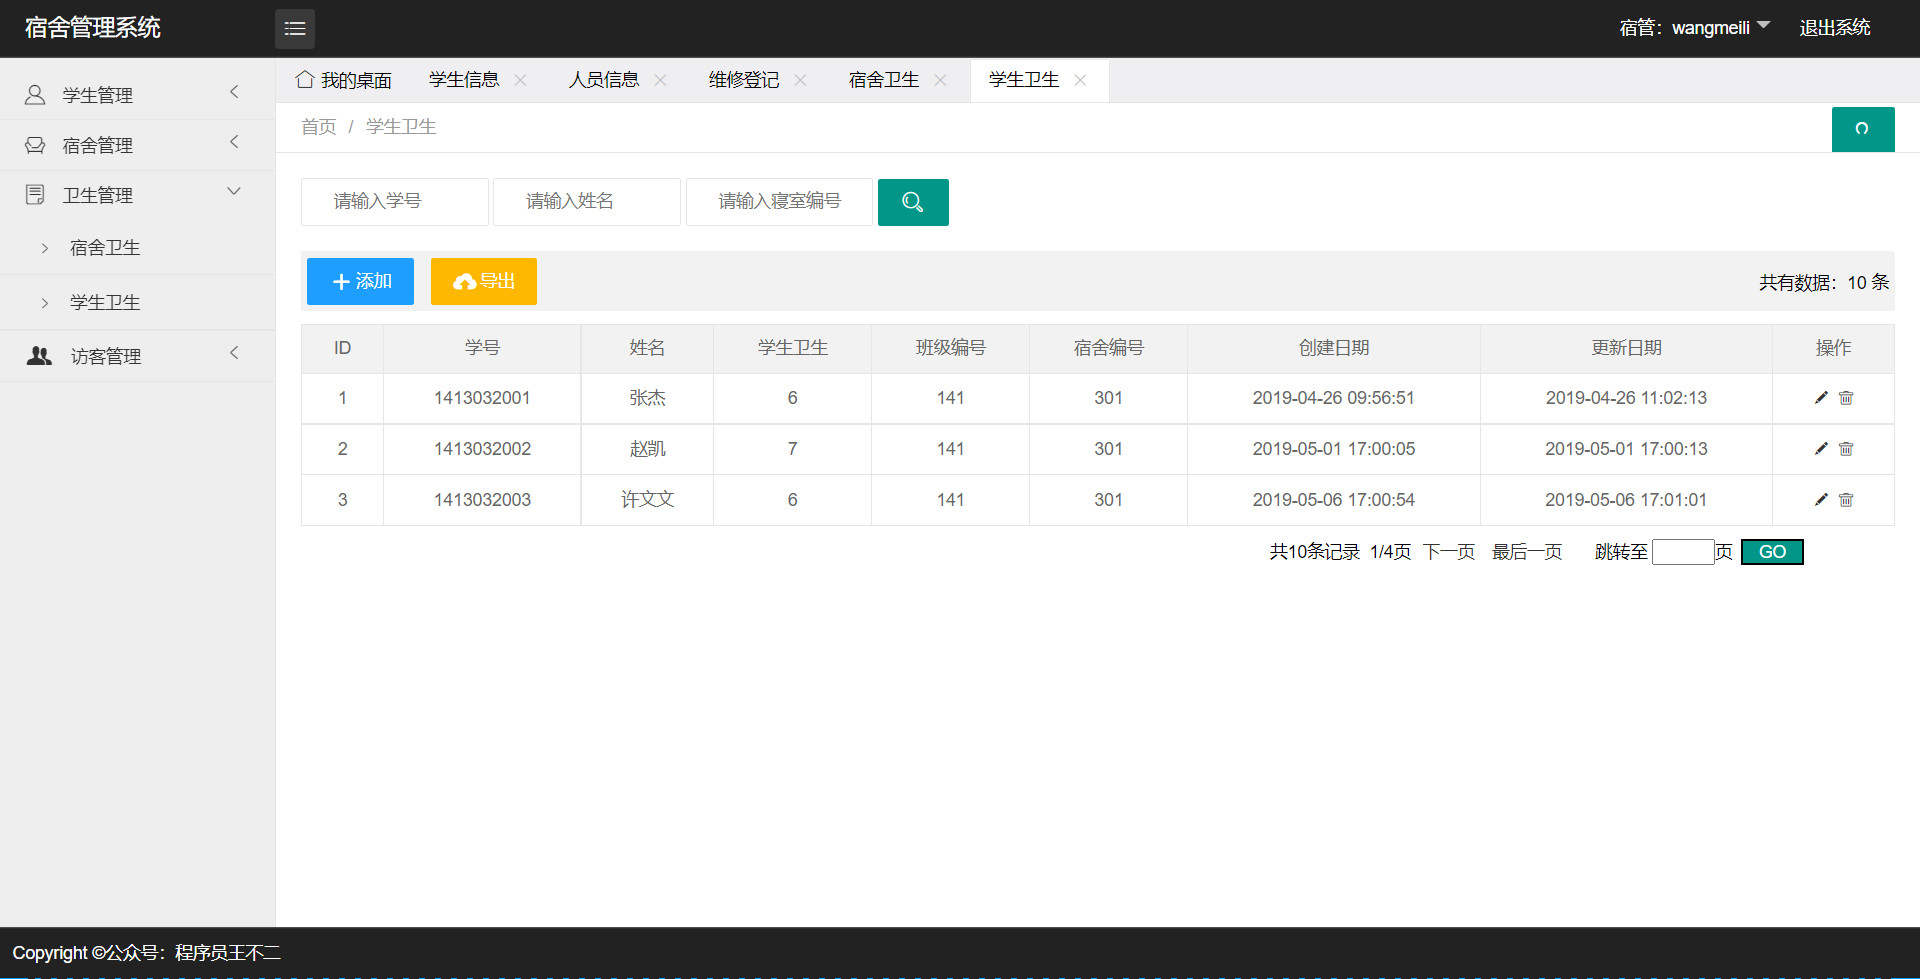The width and height of the screenshot is (1920, 979).
Task: Click the student management person icon in sidebar
Action: 34,94
